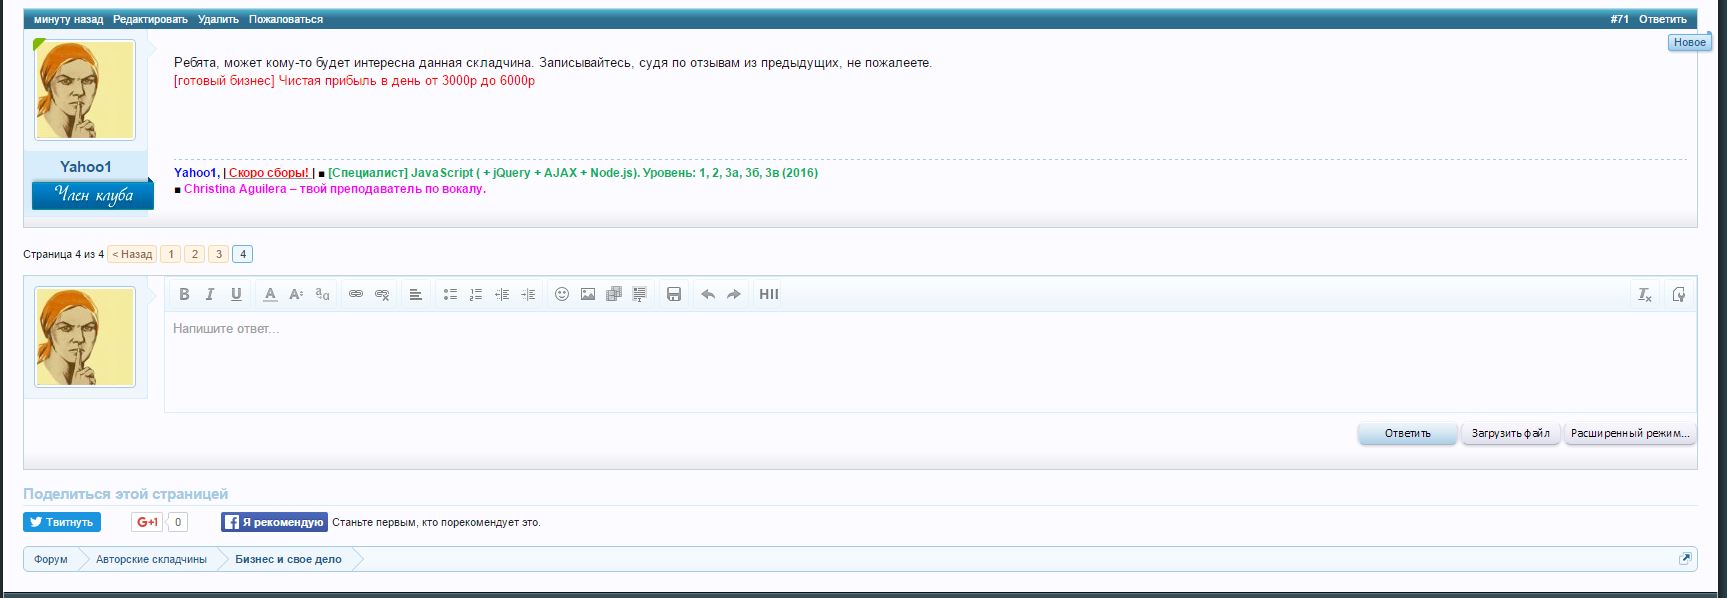Go to page 2 of the thread

(195, 254)
